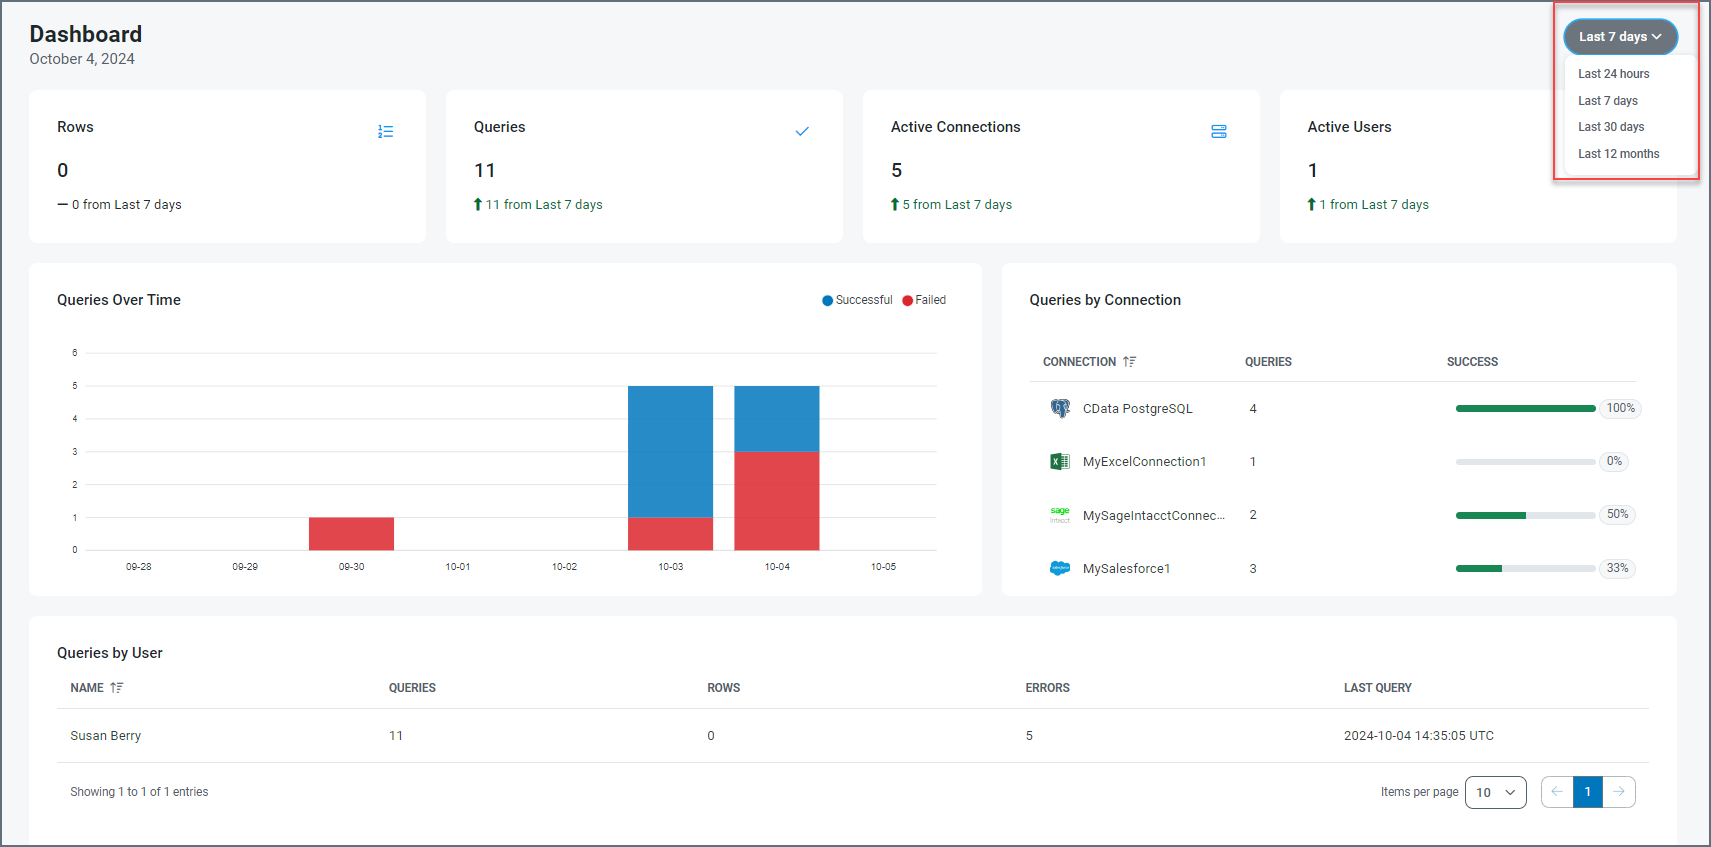The width and height of the screenshot is (1711, 847).
Task: Sort users using the NAME sort icon
Action: pyautogui.click(x=117, y=688)
